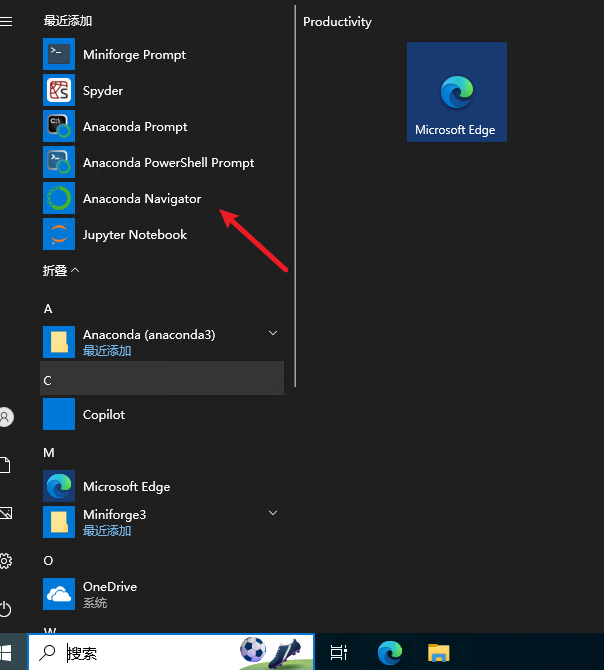Select the OneDrive text label
This screenshot has height=670, width=604.
coord(110,587)
